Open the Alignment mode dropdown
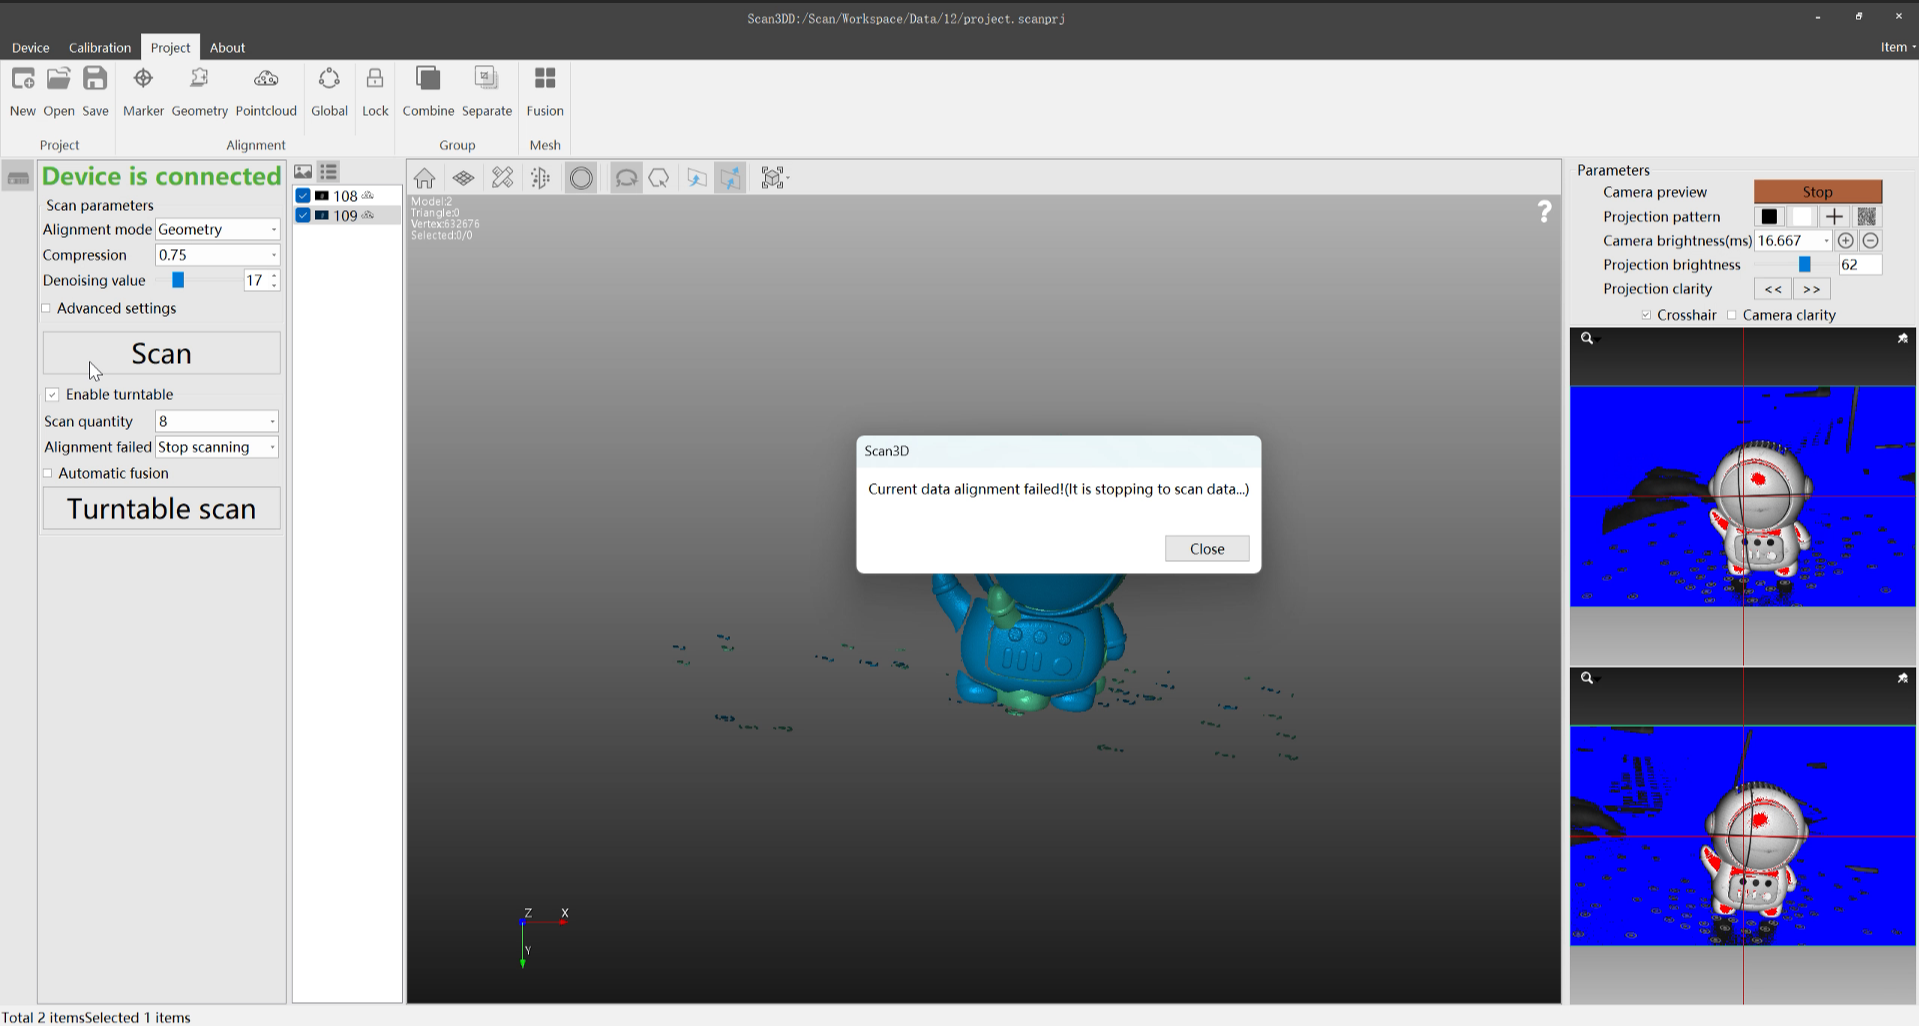The width and height of the screenshot is (1919, 1026). pyautogui.click(x=218, y=230)
